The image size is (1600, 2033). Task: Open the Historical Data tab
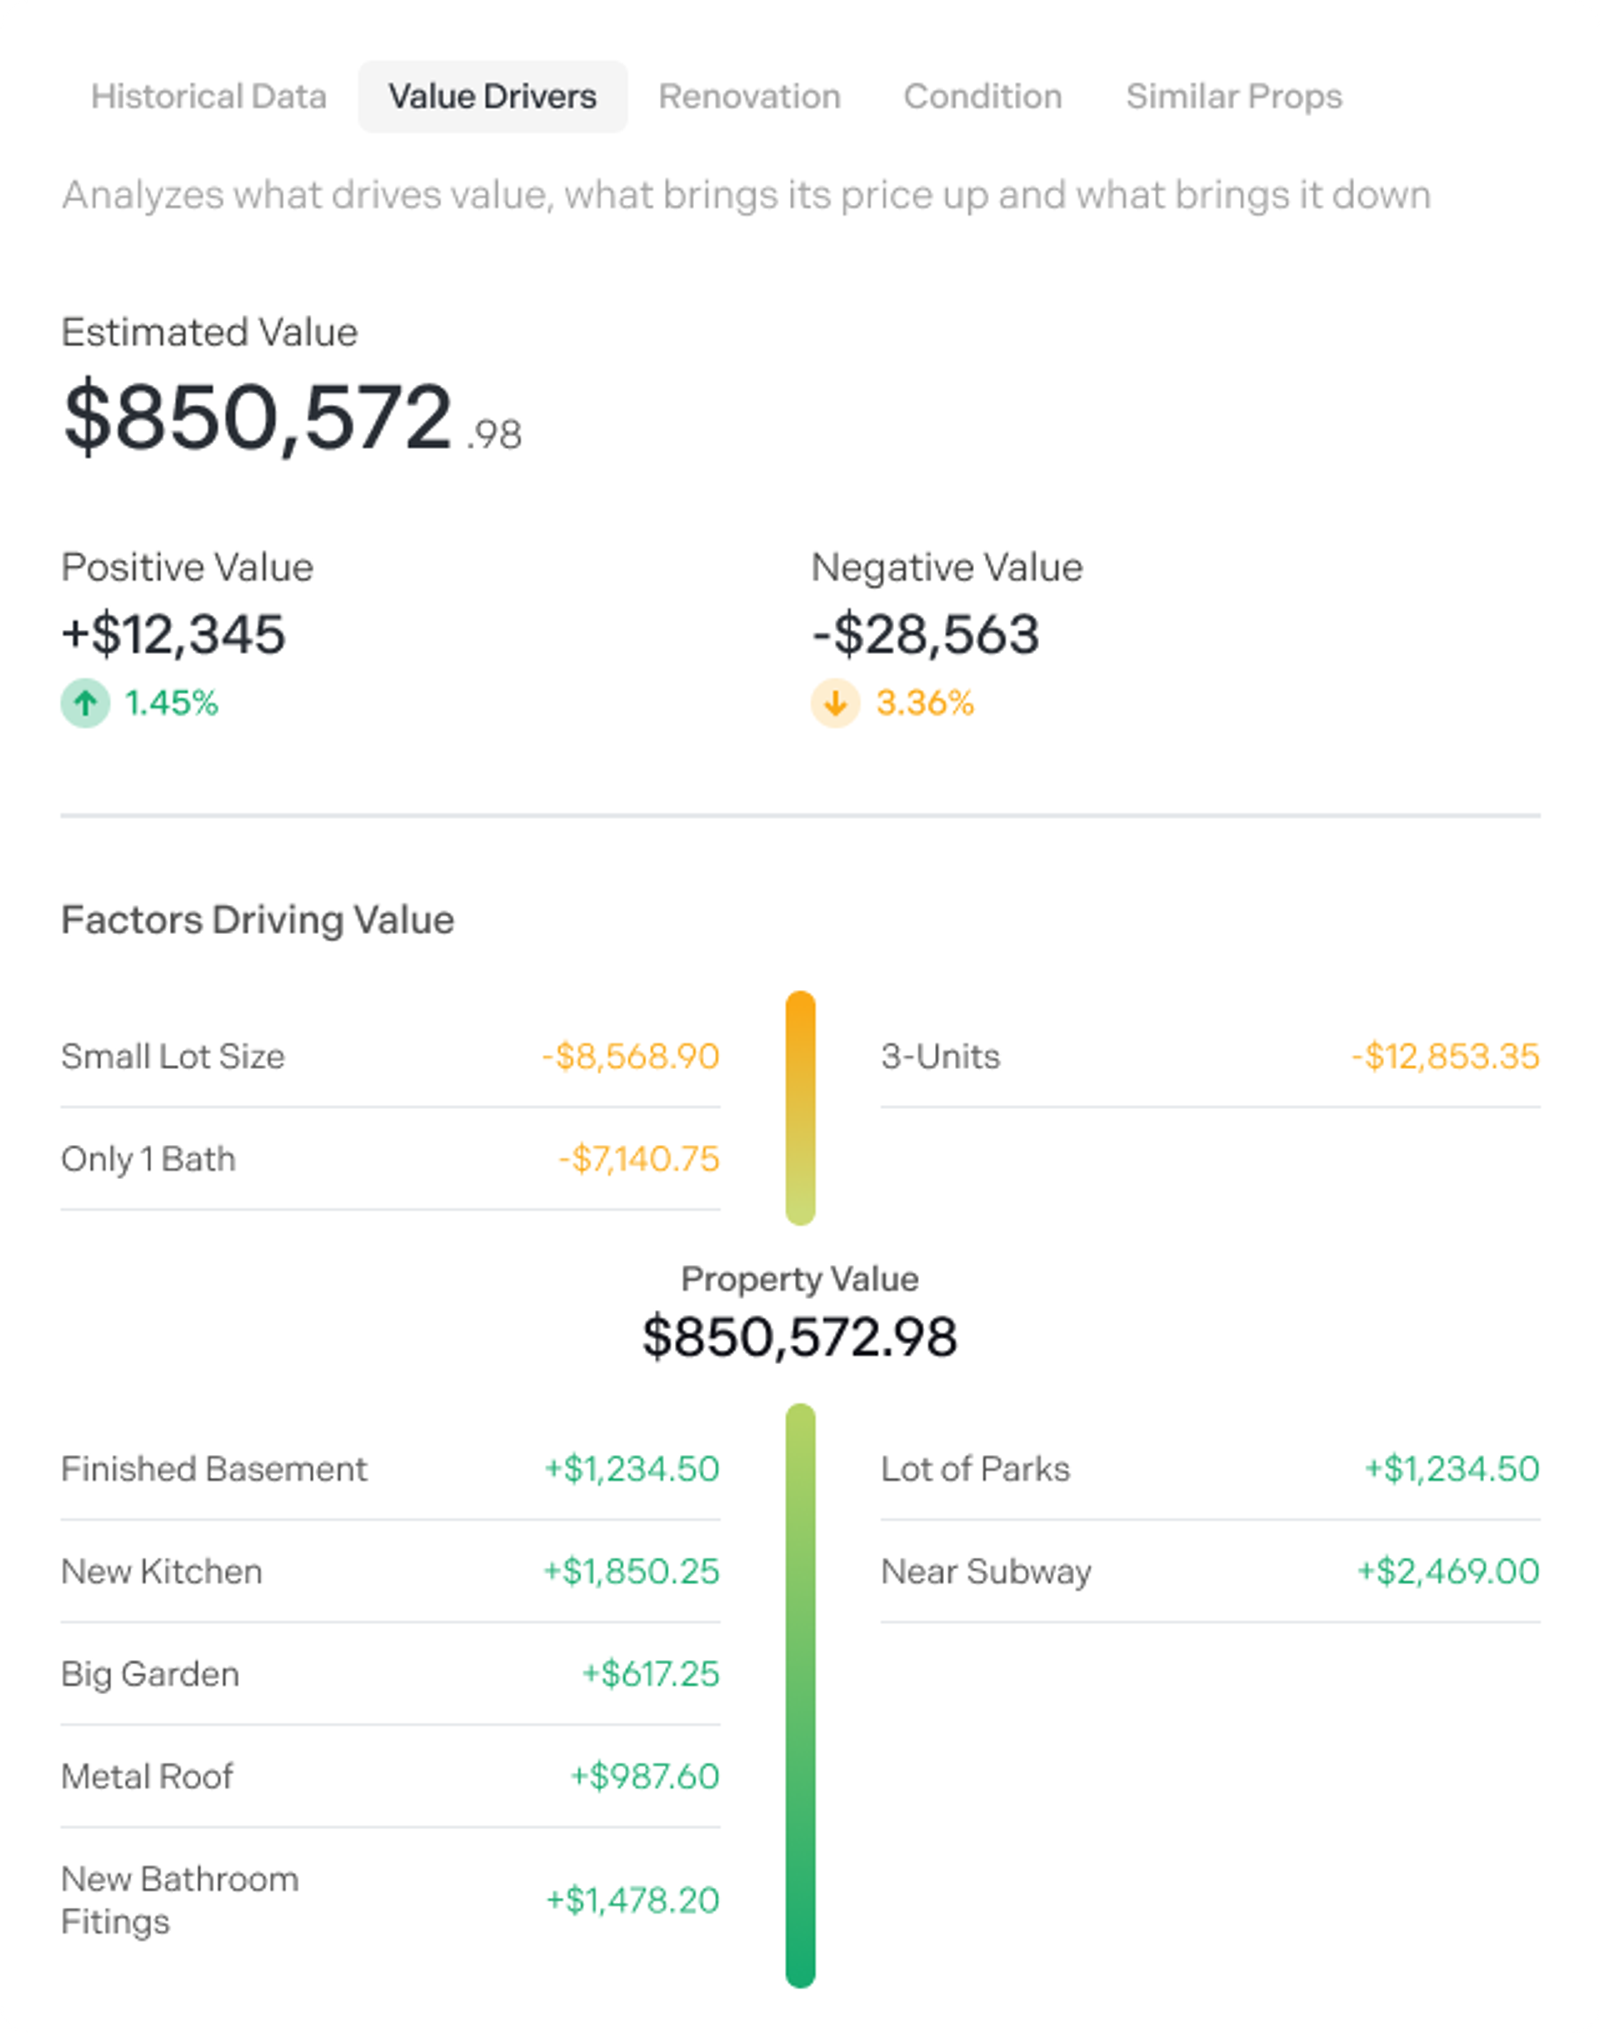(209, 96)
